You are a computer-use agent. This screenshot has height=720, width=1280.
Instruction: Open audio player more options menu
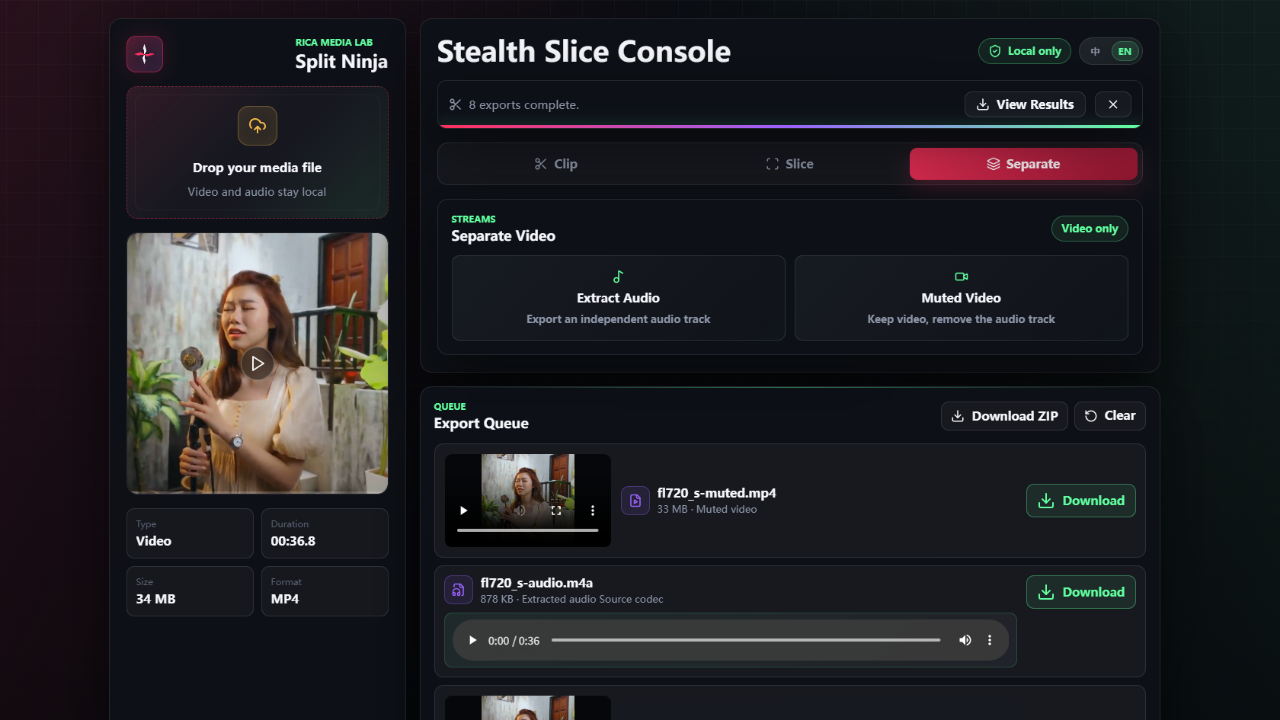[990, 640]
